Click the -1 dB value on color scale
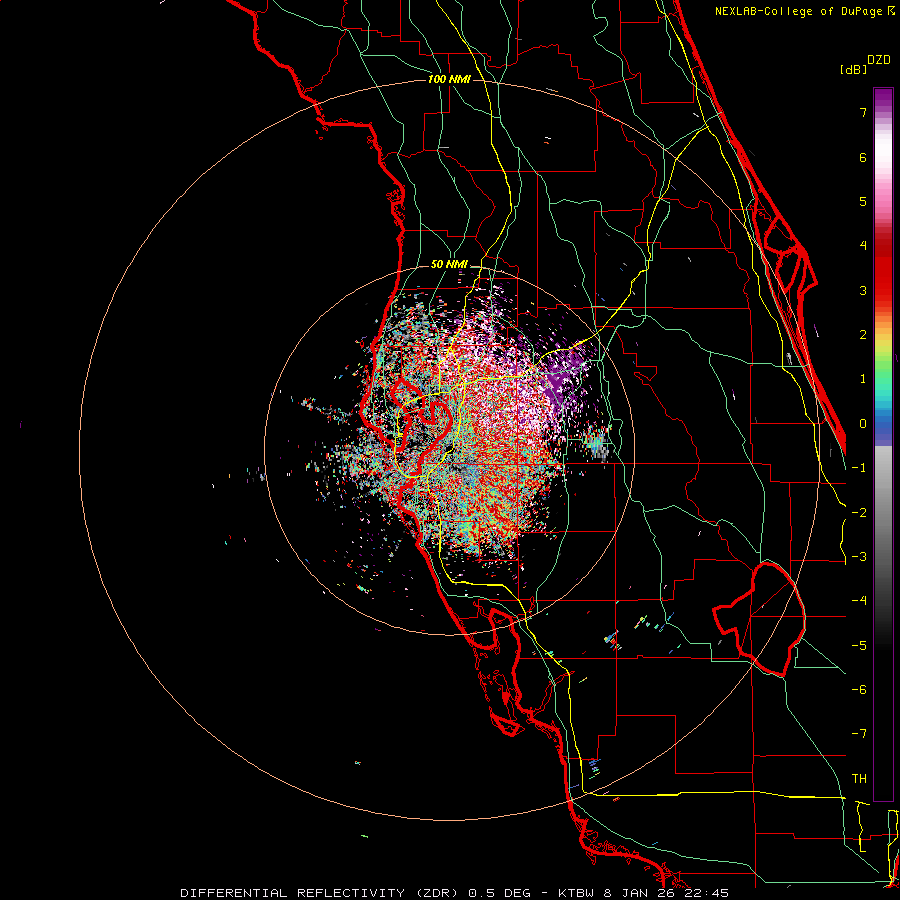This screenshot has height=900, width=900. 859,468
